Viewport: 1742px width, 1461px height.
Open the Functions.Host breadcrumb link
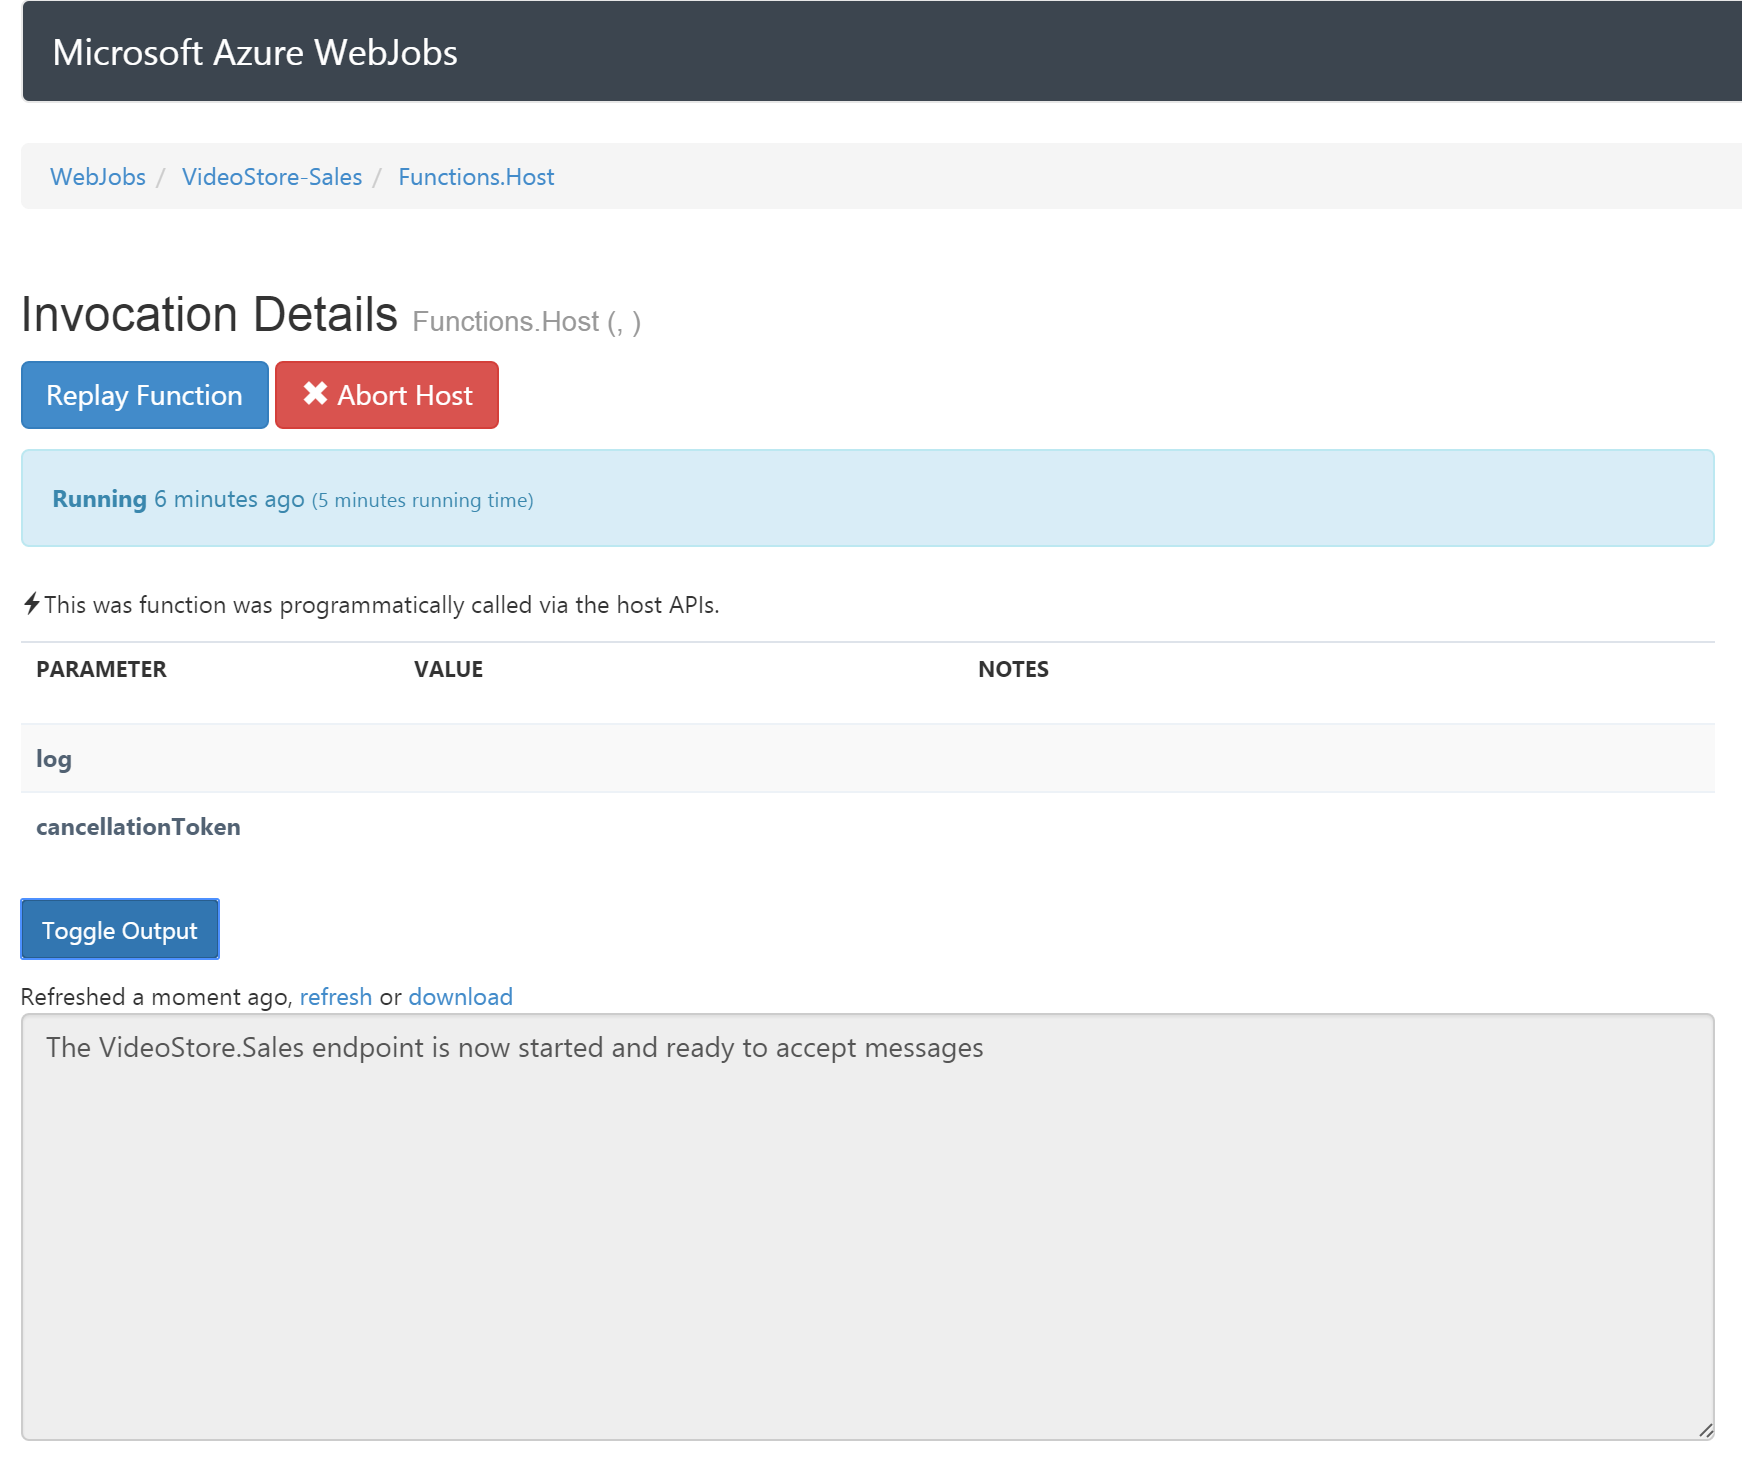(476, 177)
